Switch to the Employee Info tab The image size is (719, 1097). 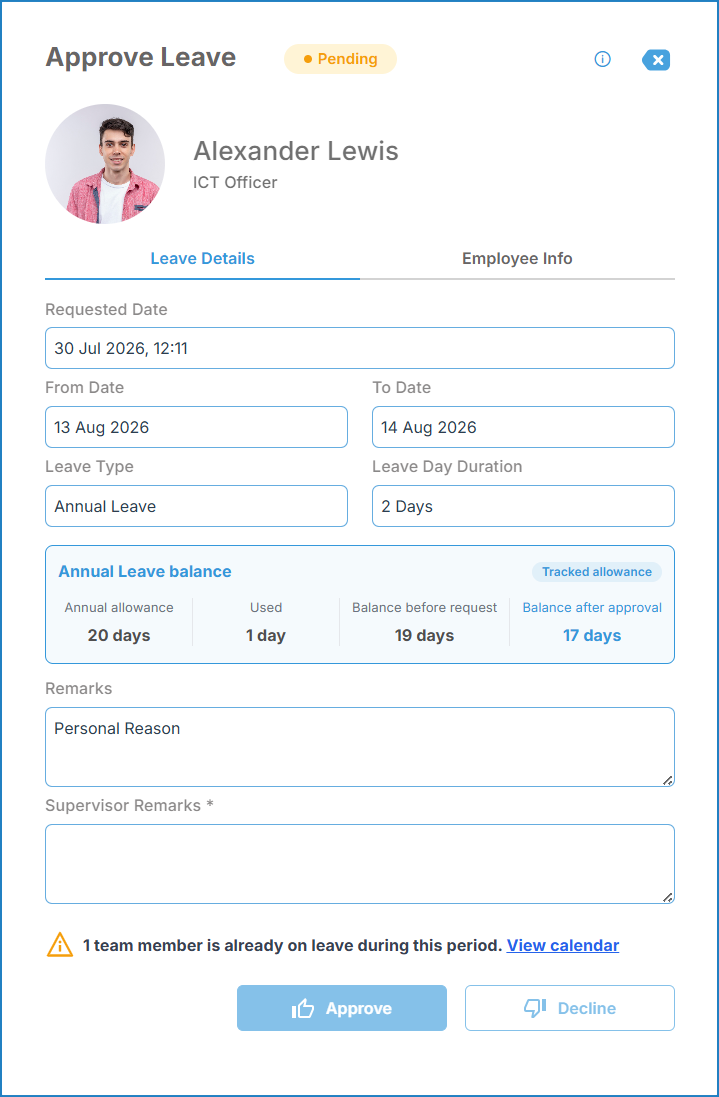click(517, 259)
